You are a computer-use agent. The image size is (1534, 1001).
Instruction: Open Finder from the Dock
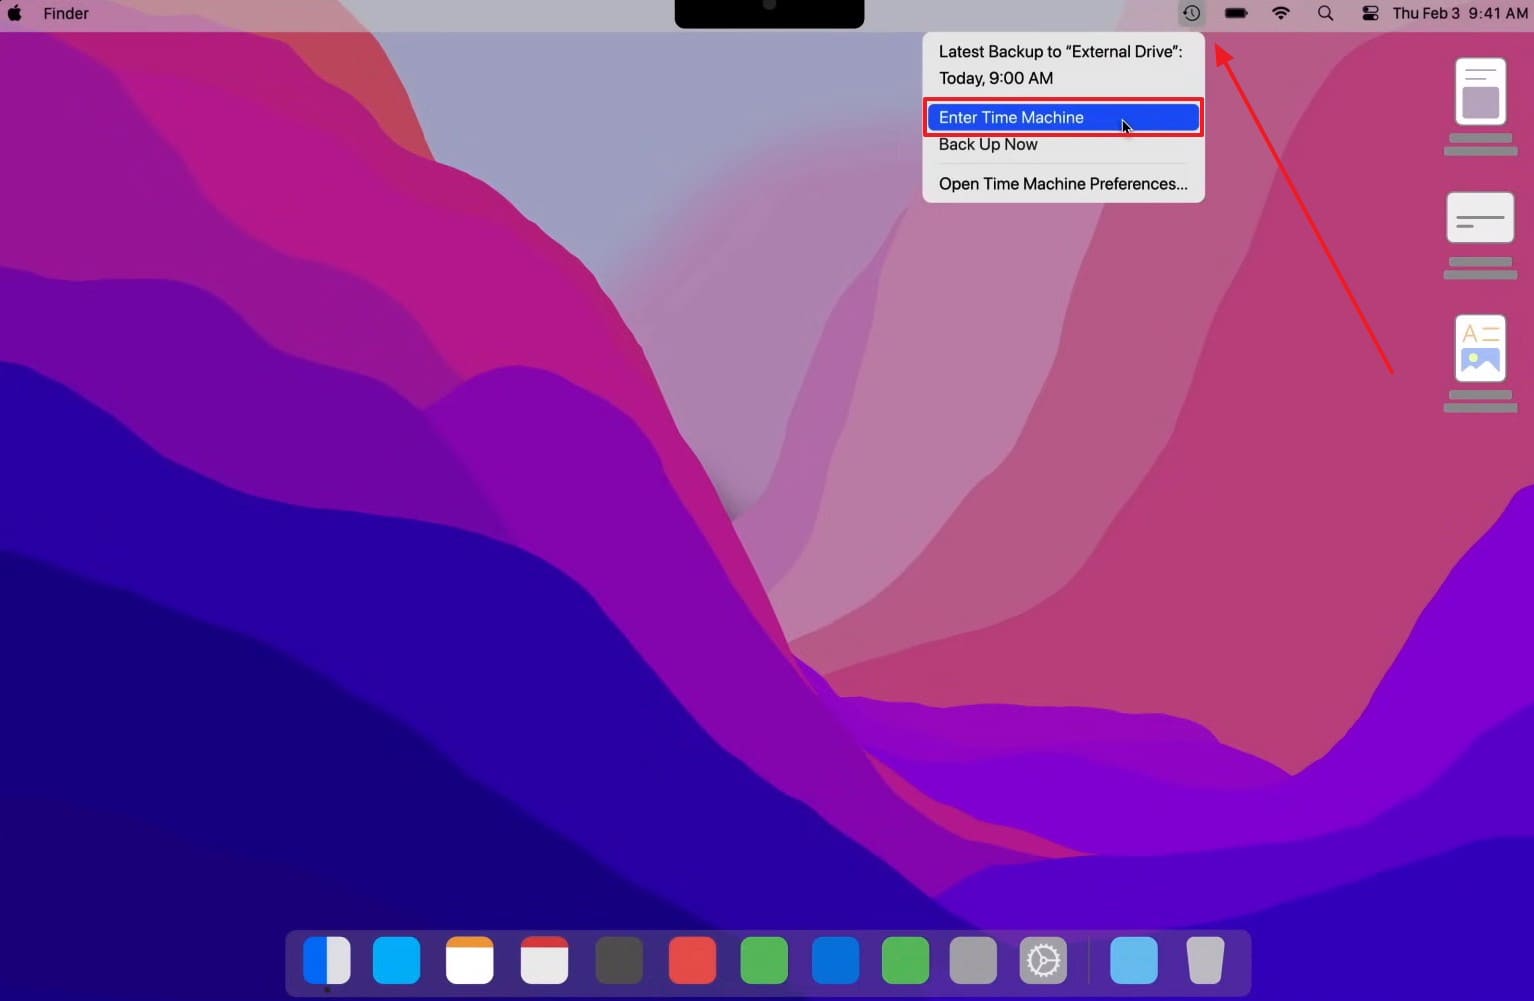coord(327,961)
